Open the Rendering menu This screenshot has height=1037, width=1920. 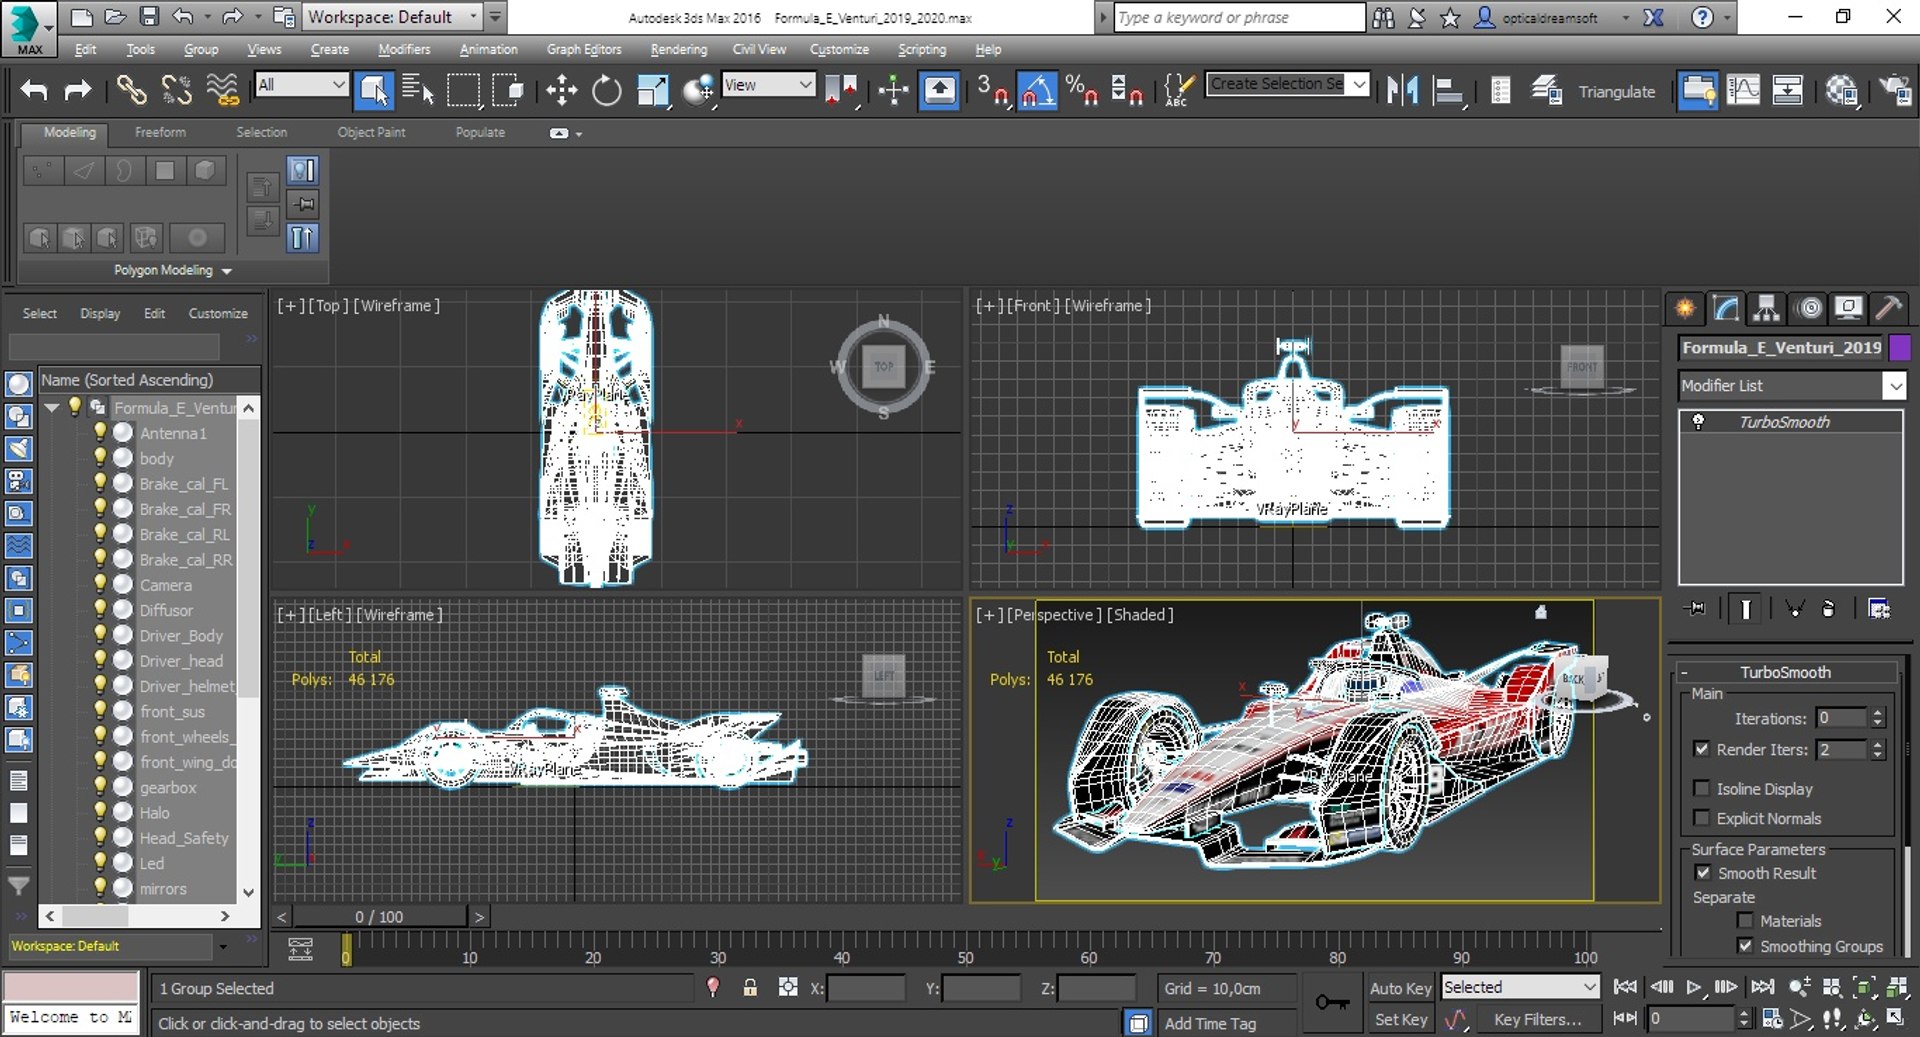pos(678,49)
